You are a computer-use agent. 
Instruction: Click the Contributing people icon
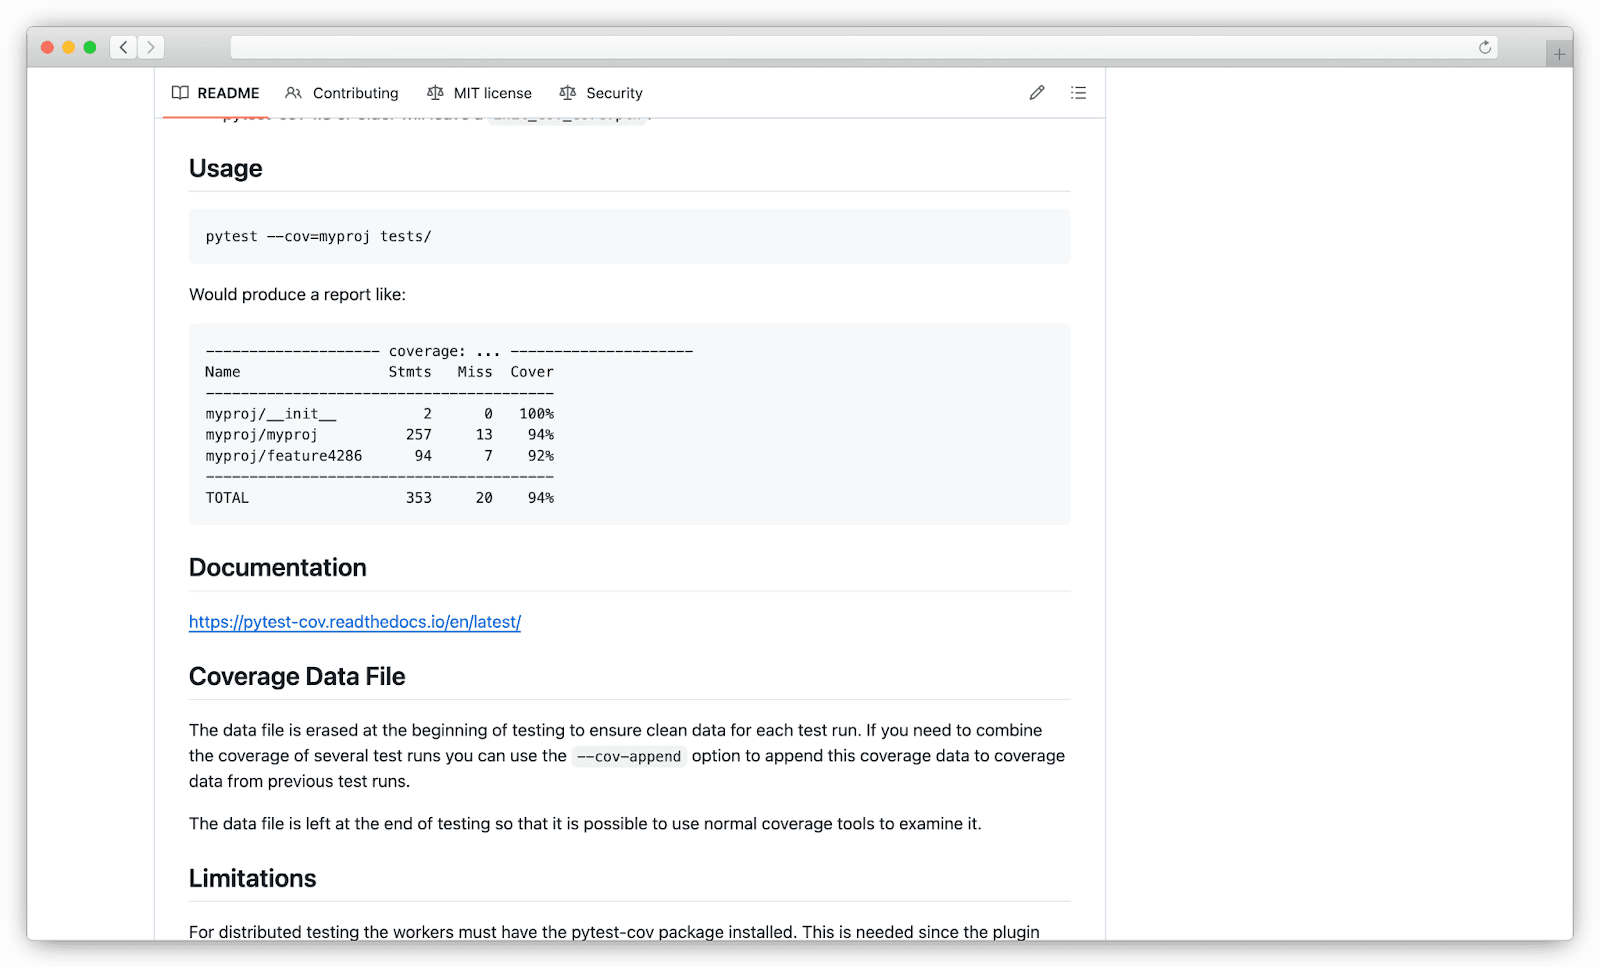[293, 92]
